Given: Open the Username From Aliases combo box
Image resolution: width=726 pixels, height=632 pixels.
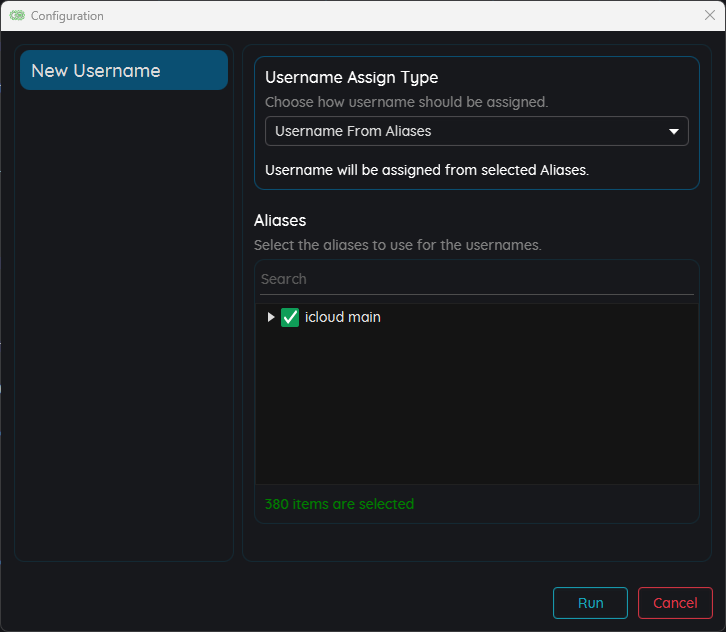Looking at the screenshot, I should pyautogui.click(x=465, y=131).
